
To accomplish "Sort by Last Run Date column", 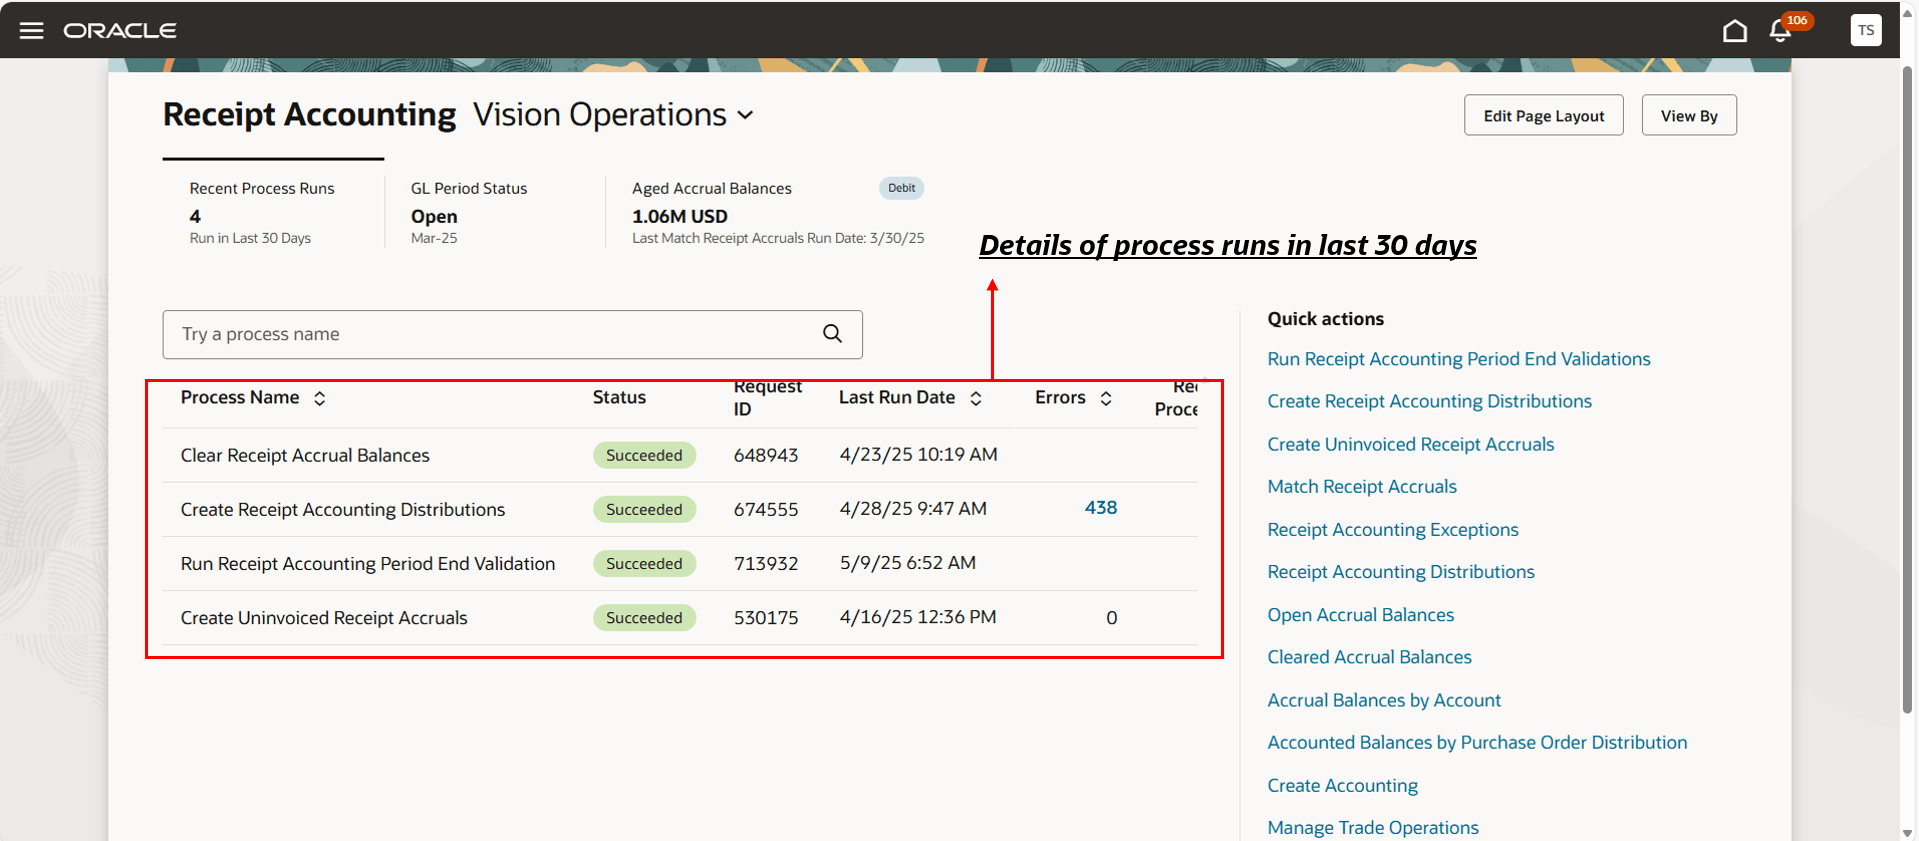I will tap(976, 398).
